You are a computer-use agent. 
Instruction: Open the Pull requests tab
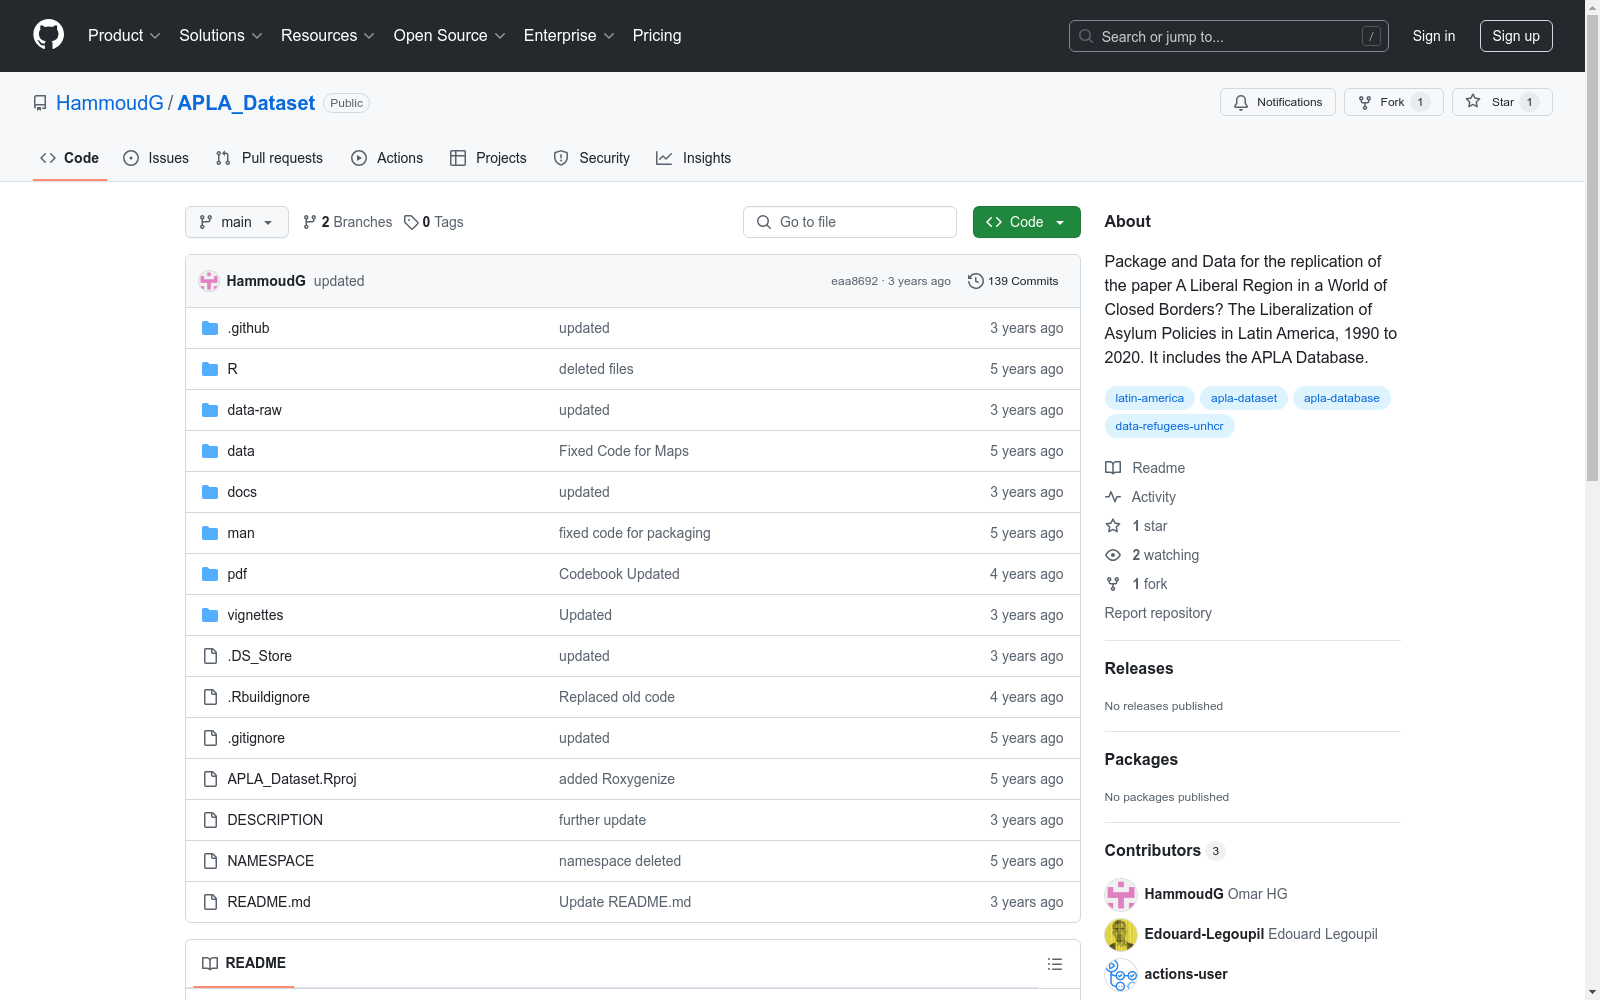tap(269, 158)
